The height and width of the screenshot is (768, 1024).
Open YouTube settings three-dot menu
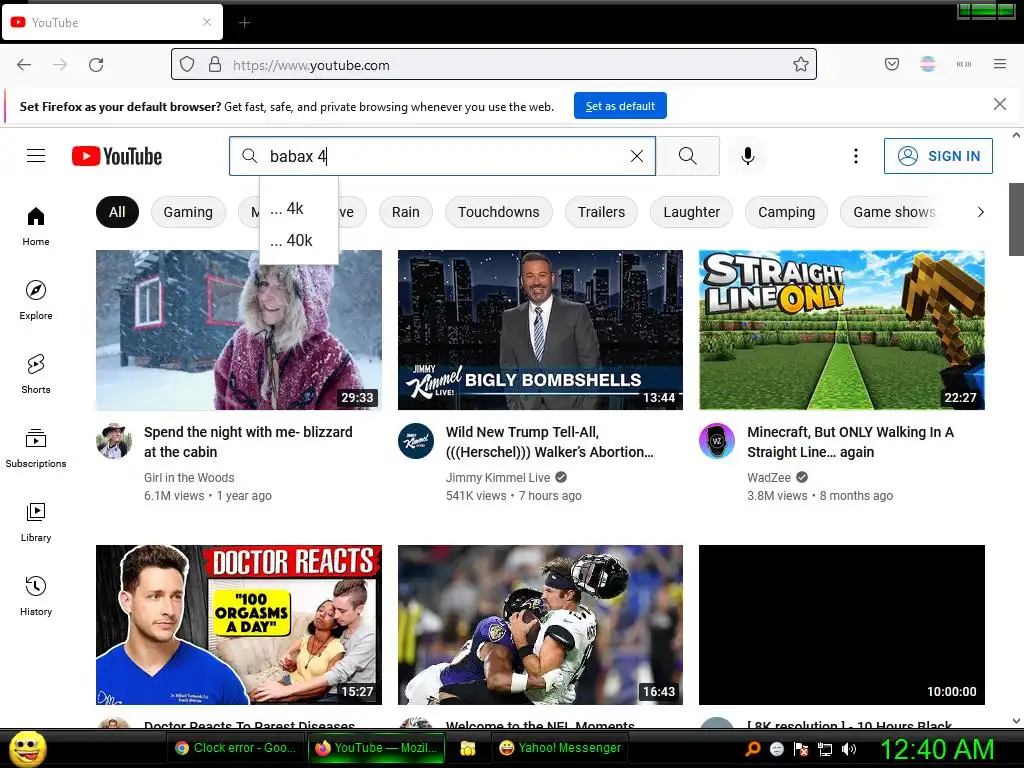tap(856, 156)
